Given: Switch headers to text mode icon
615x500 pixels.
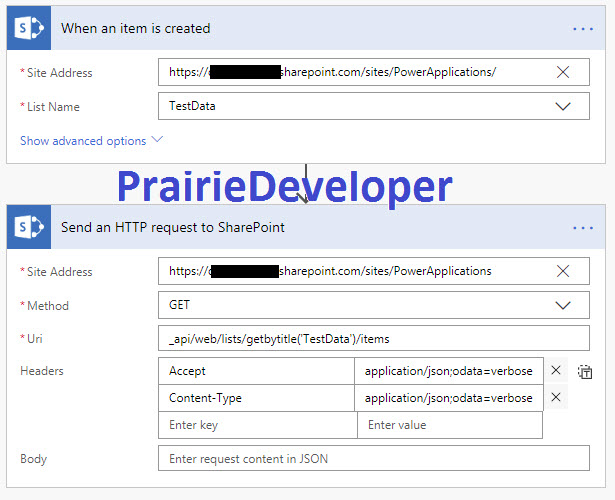Looking at the screenshot, I should [585, 372].
